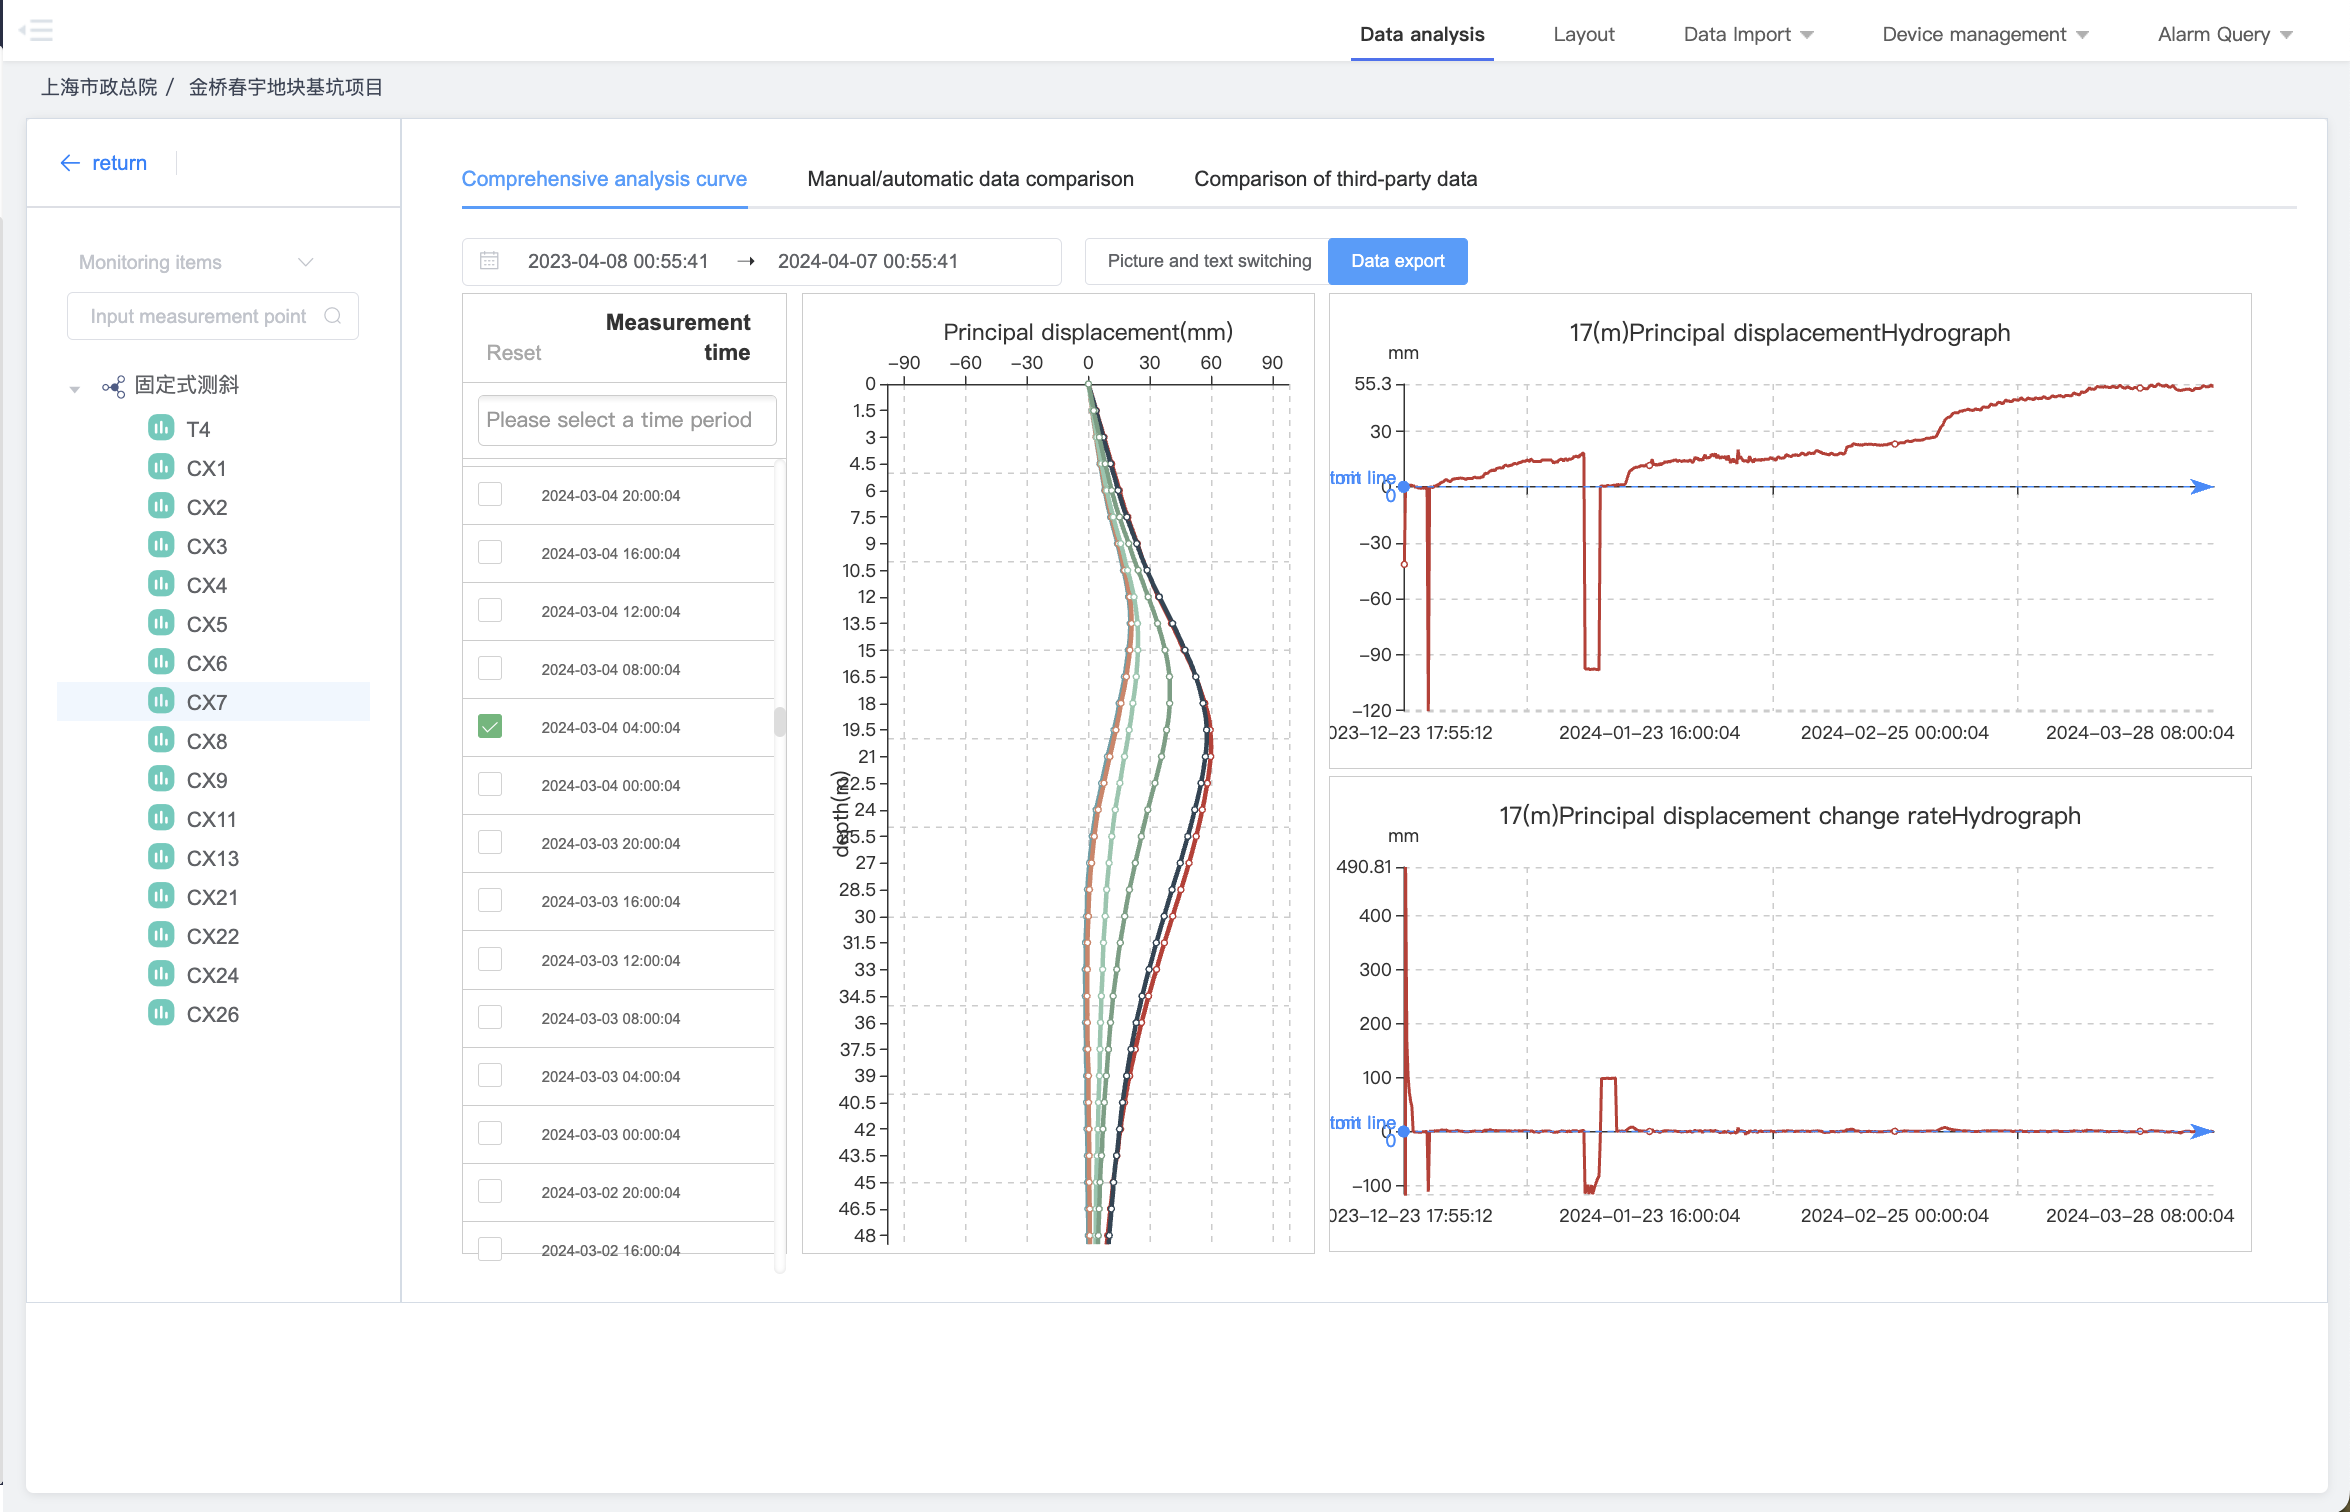Focus the Input measurement point search field
This screenshot has height=1512, width=2350.
coord(212,316)
